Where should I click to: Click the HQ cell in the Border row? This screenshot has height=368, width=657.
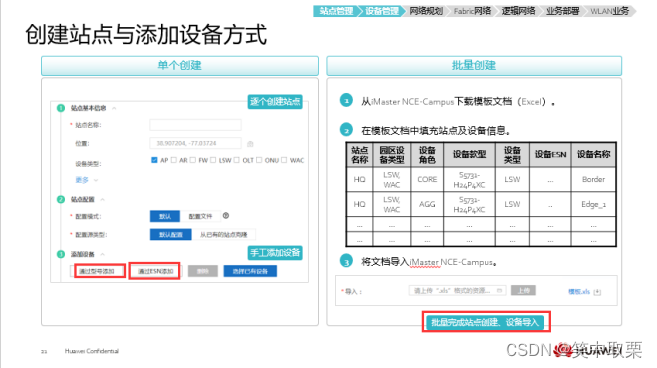point(360,179)
